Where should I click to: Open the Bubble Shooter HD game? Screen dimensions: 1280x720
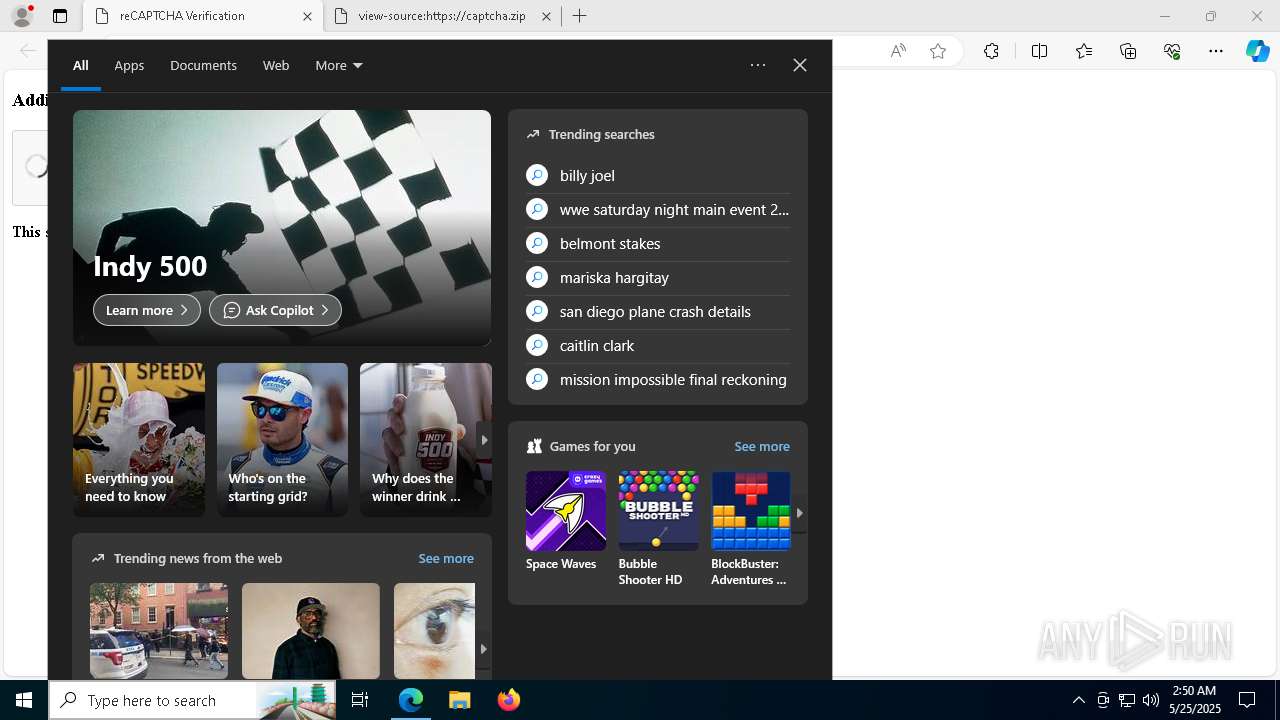point(658,529)
